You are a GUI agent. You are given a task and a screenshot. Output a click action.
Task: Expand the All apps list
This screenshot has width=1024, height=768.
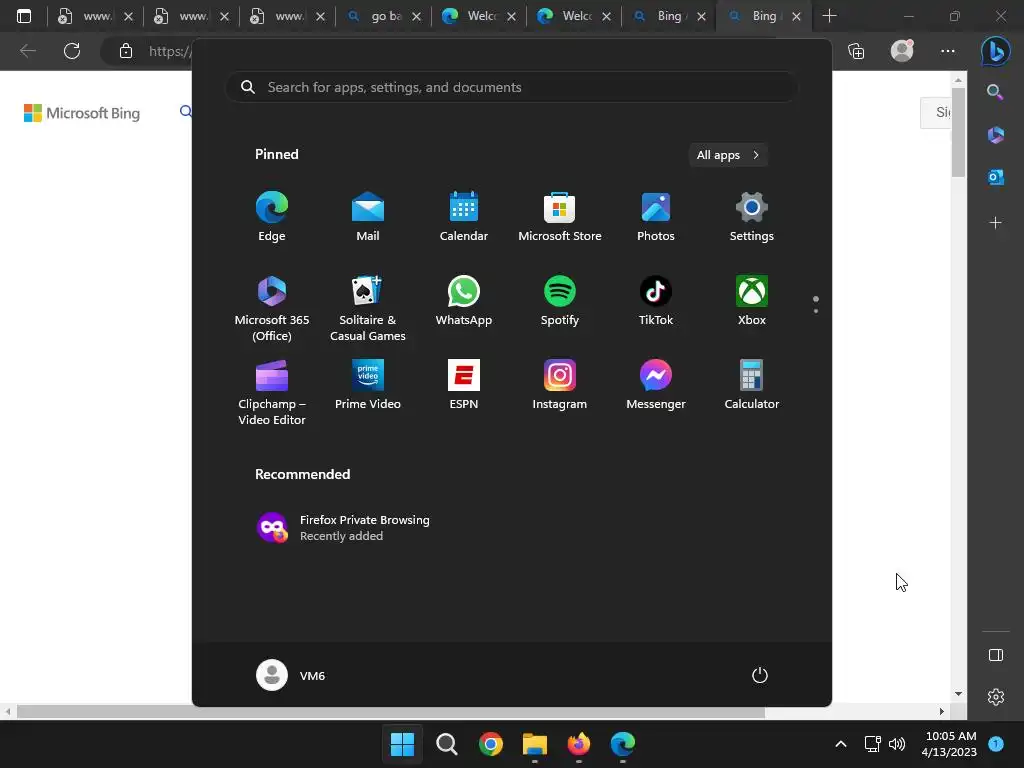pos(728,155)
